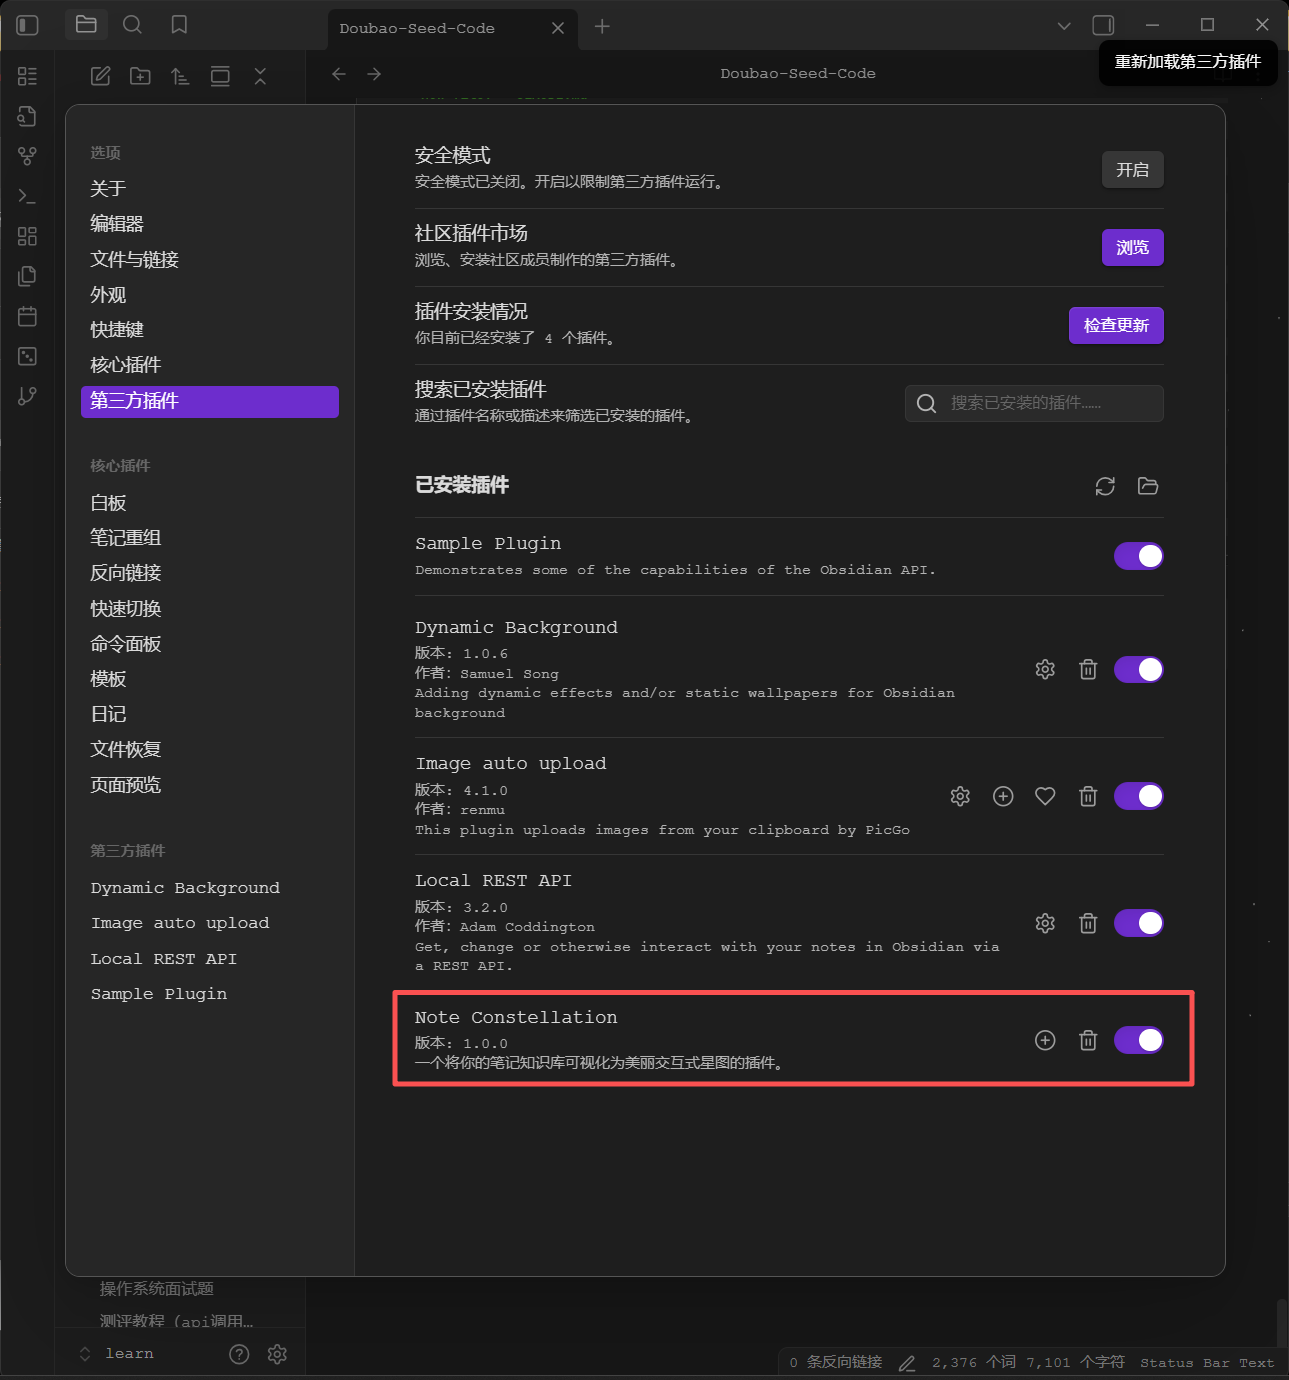The image size is (1289, 1380).
Task: Click the plus icon for Note Constellation
Action: tap(1045, 1040)
